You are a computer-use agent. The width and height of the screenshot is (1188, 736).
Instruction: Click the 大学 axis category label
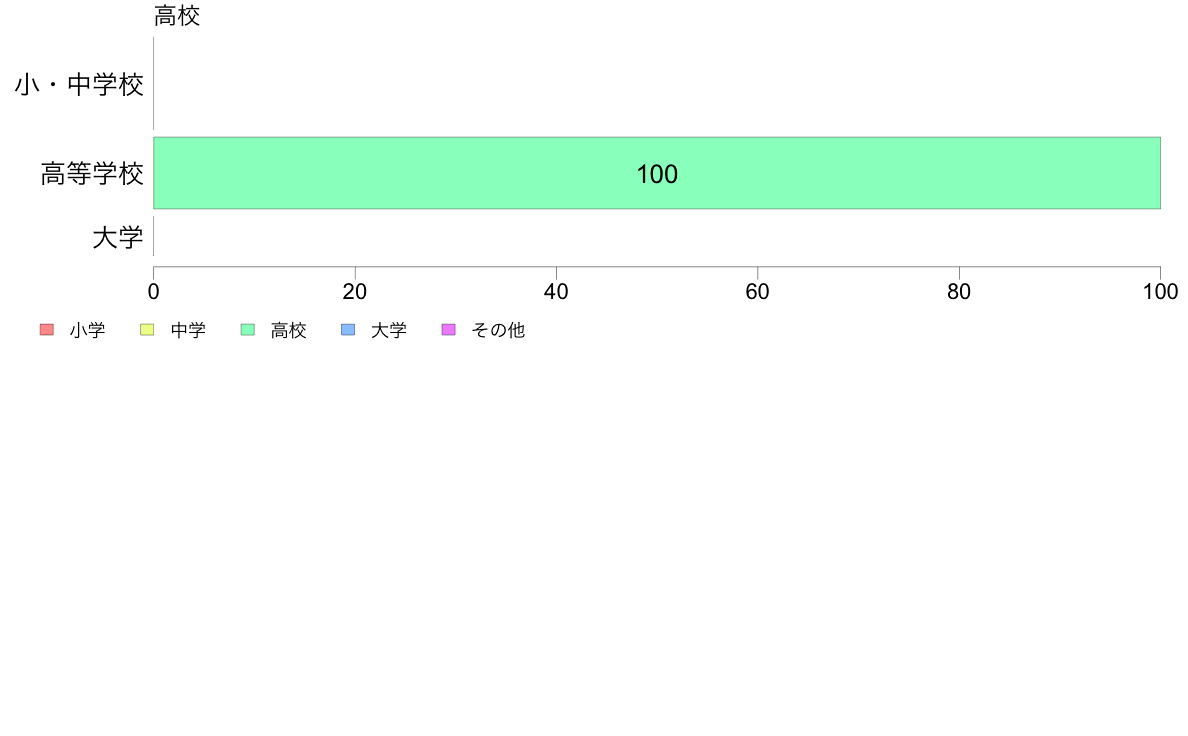click(x=117, y=237)
